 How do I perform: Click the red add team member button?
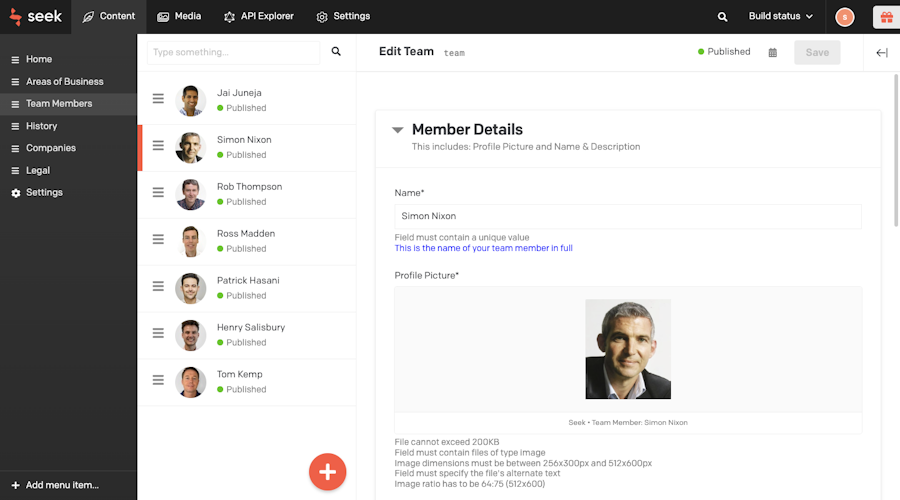(x=327, y=472)
